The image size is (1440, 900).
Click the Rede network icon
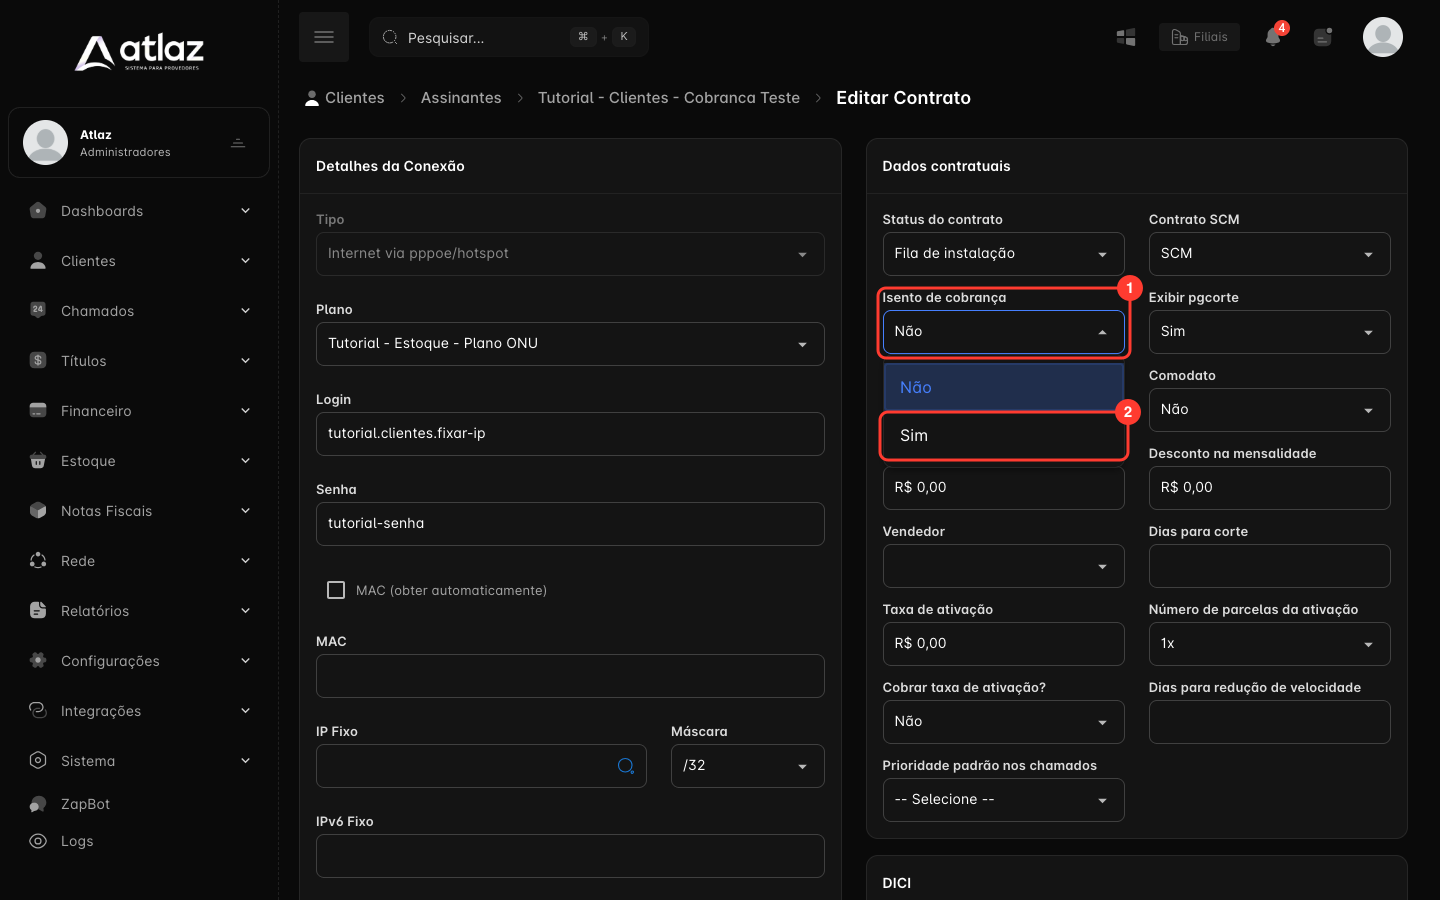point(38,560)
